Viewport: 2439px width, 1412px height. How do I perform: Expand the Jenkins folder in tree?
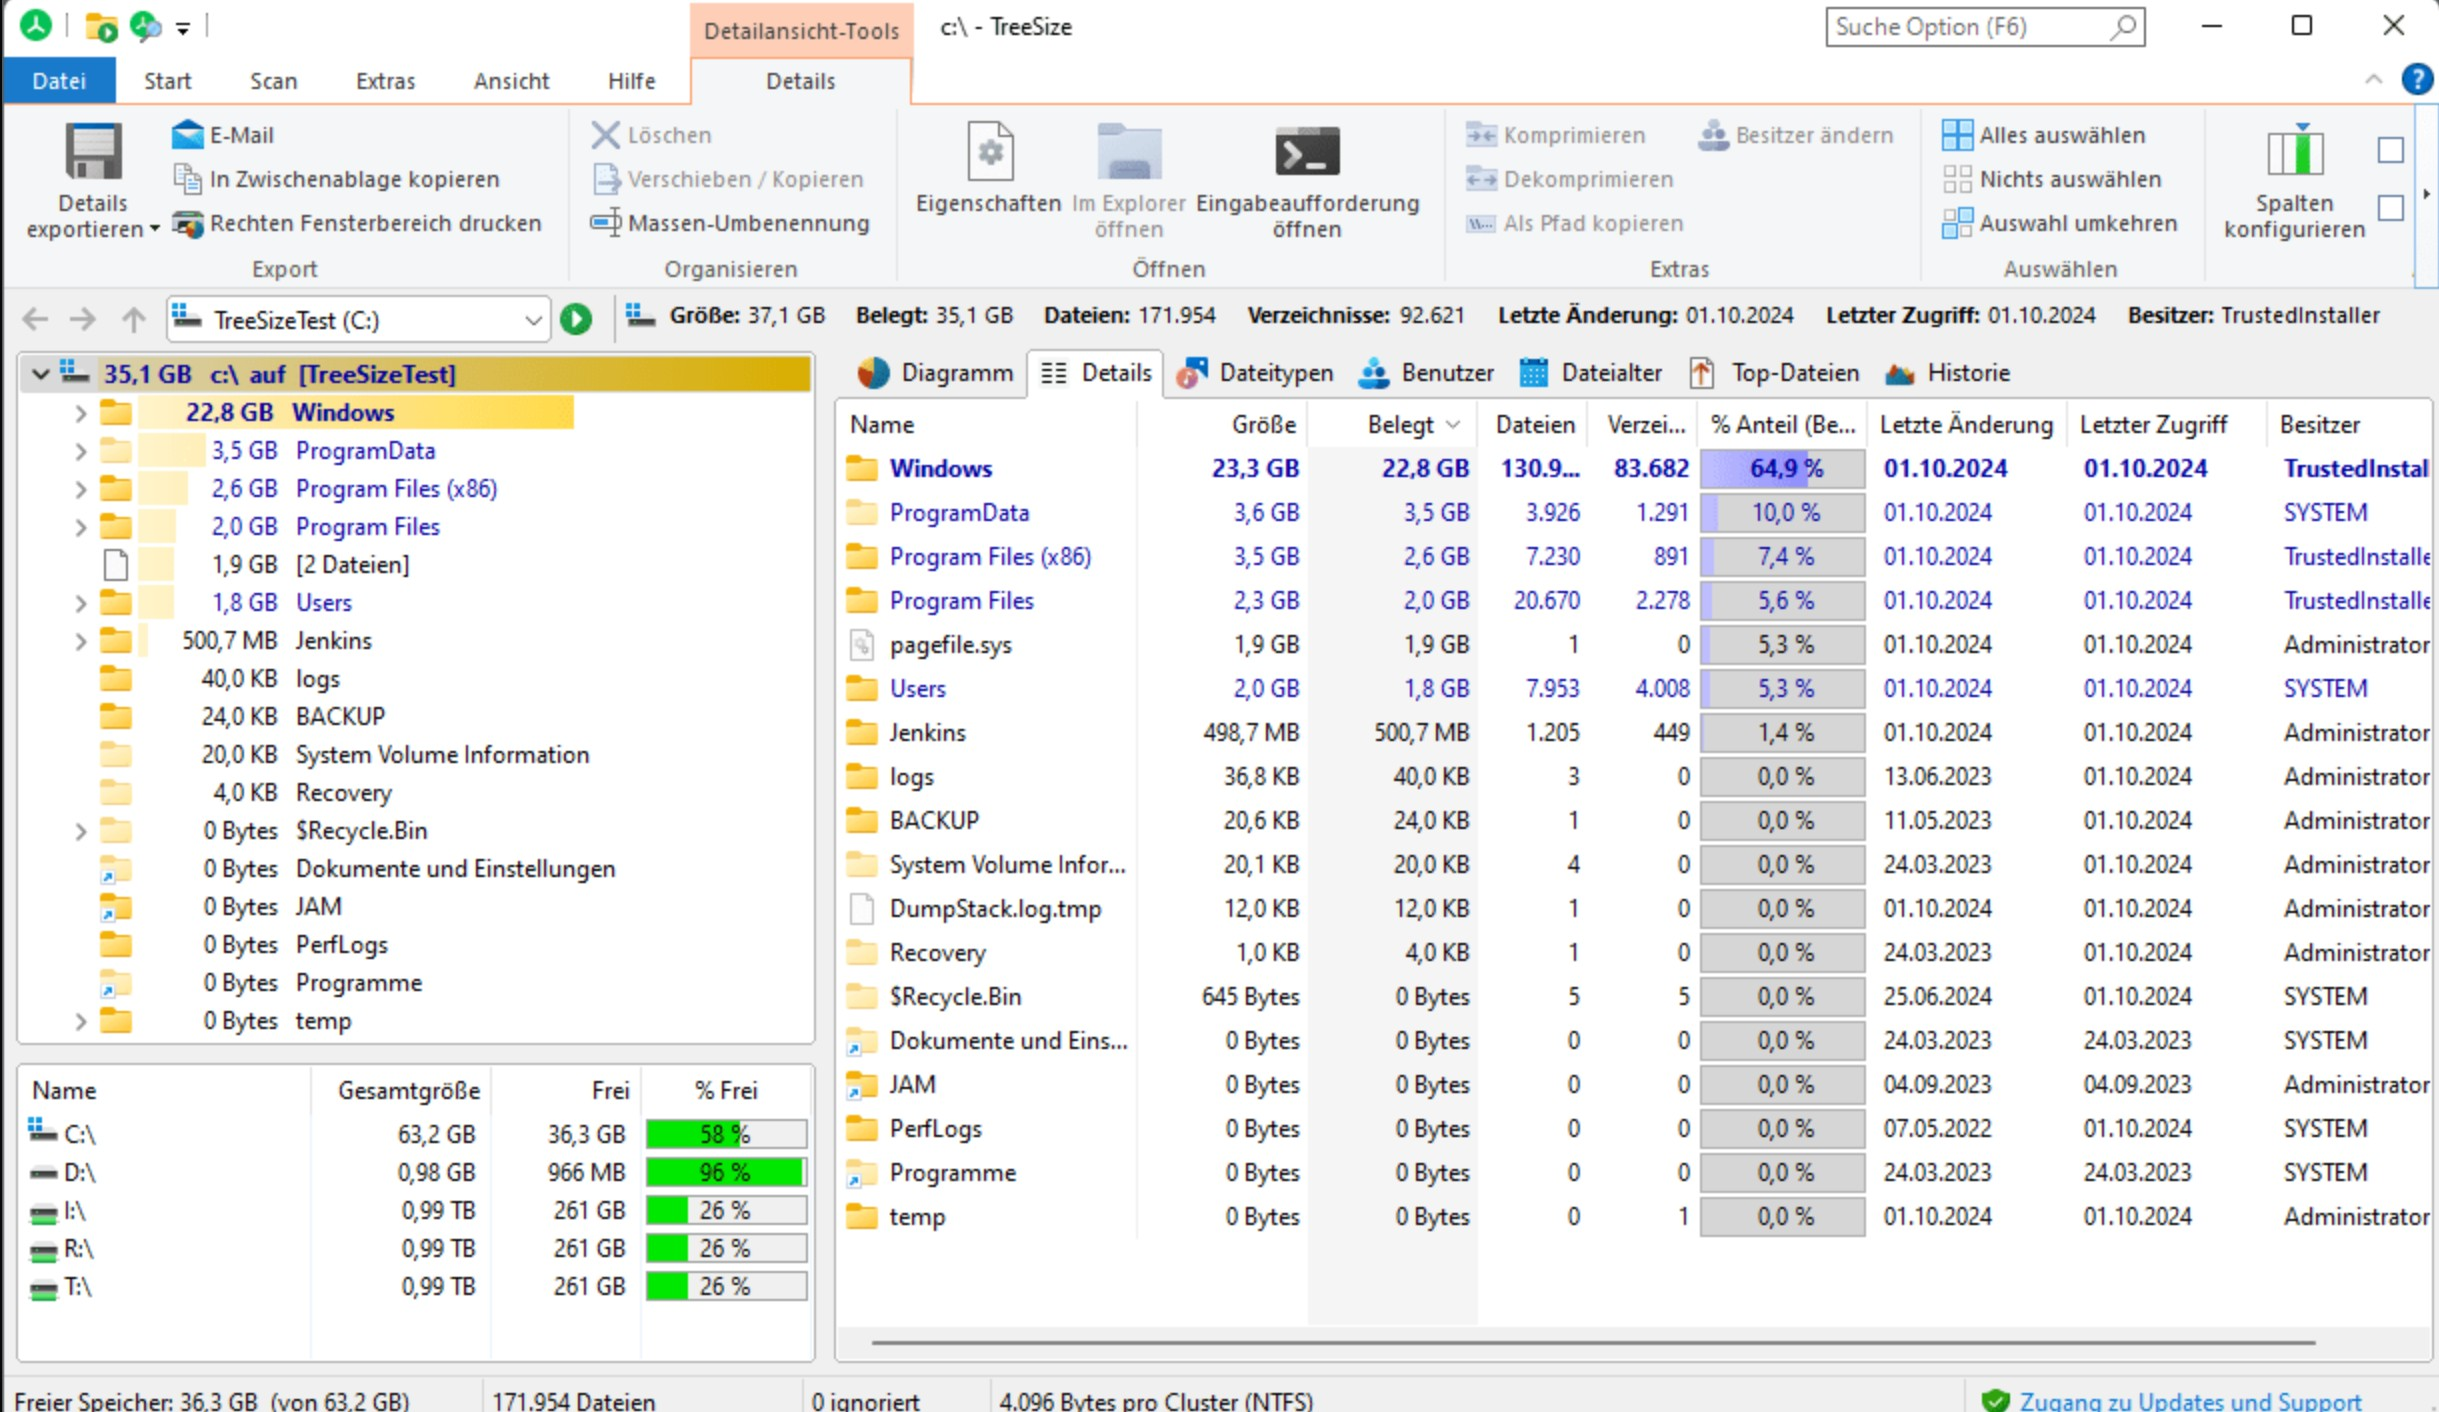pos(81,641)
